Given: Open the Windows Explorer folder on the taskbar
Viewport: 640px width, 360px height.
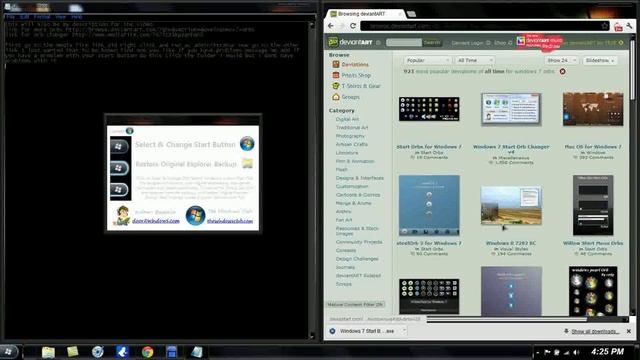Looking at the screenshot, I should point(48,352).
